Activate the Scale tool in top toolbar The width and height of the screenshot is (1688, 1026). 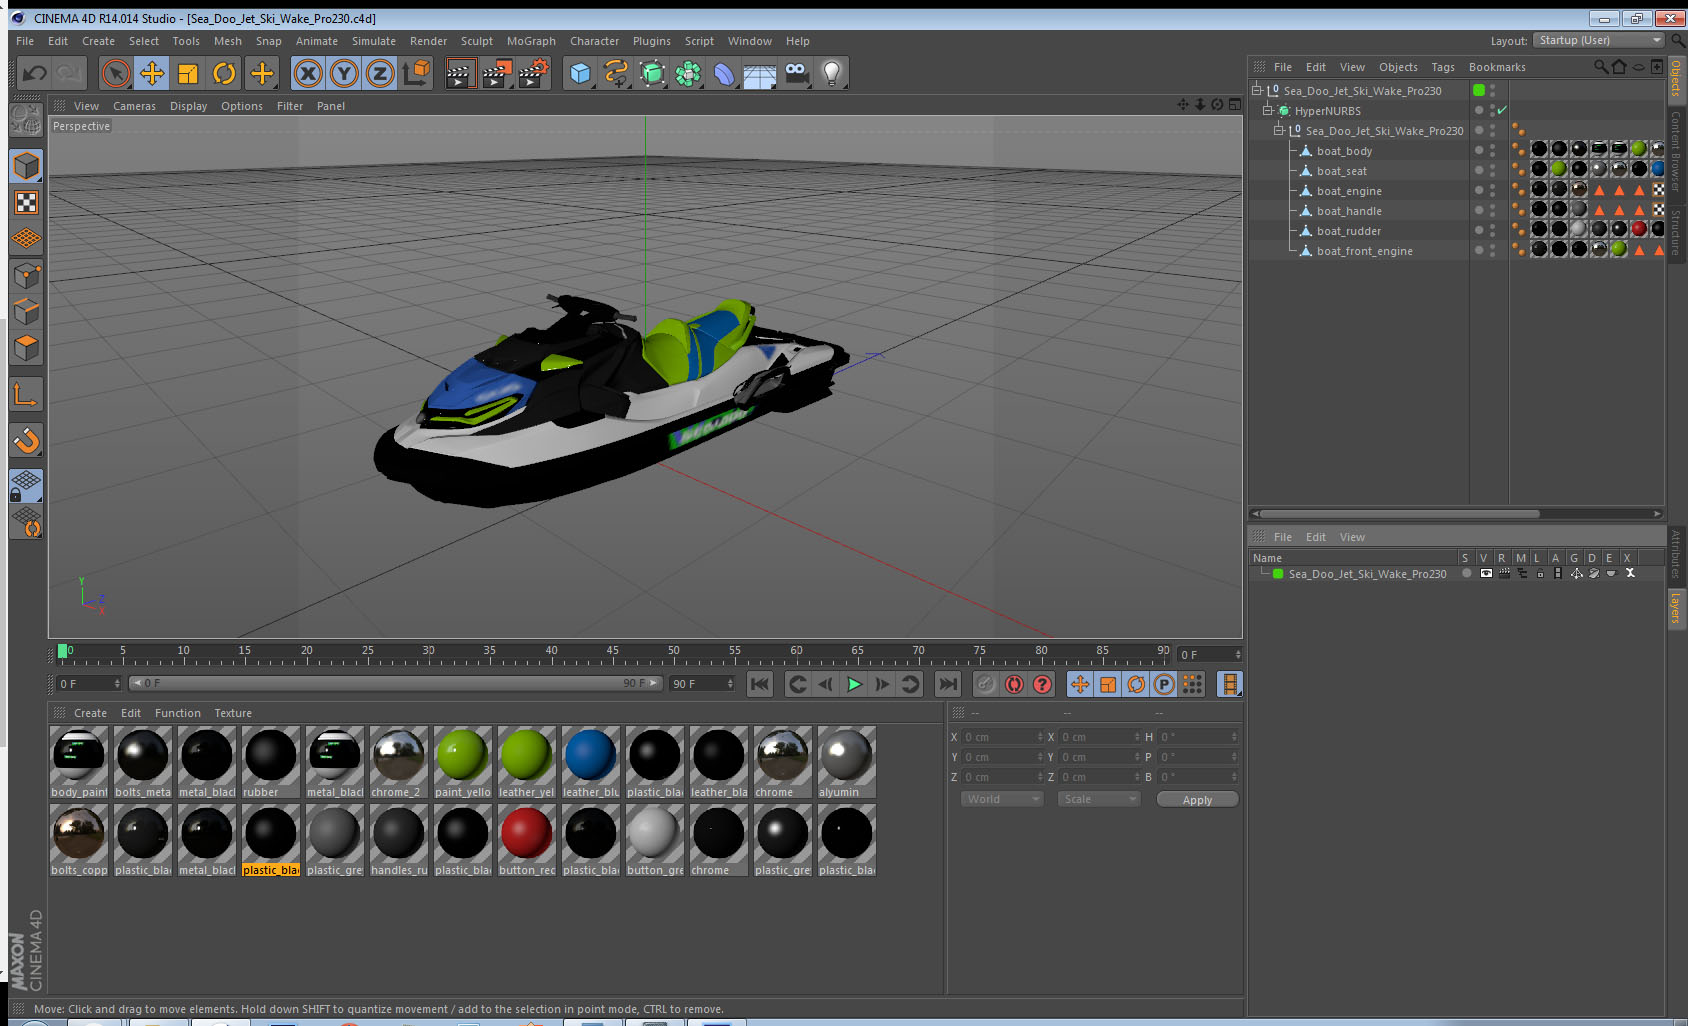[188, 73]
